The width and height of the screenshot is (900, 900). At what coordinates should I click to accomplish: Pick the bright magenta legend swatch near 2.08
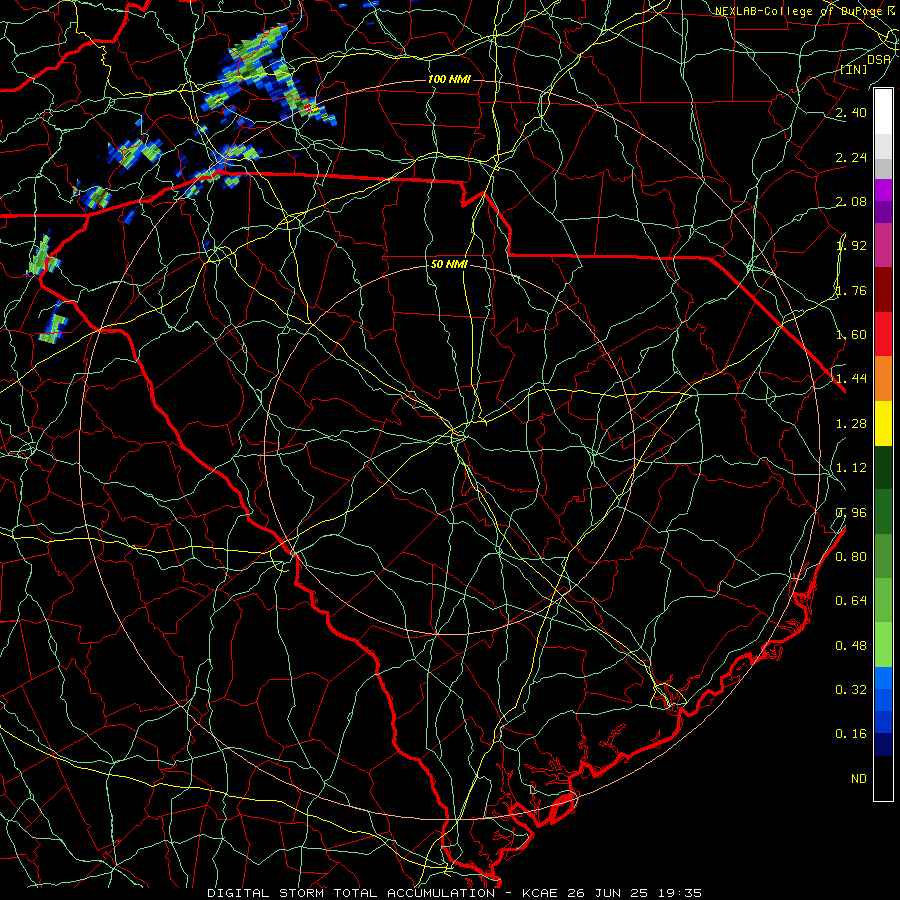click(x=883, y=190)
